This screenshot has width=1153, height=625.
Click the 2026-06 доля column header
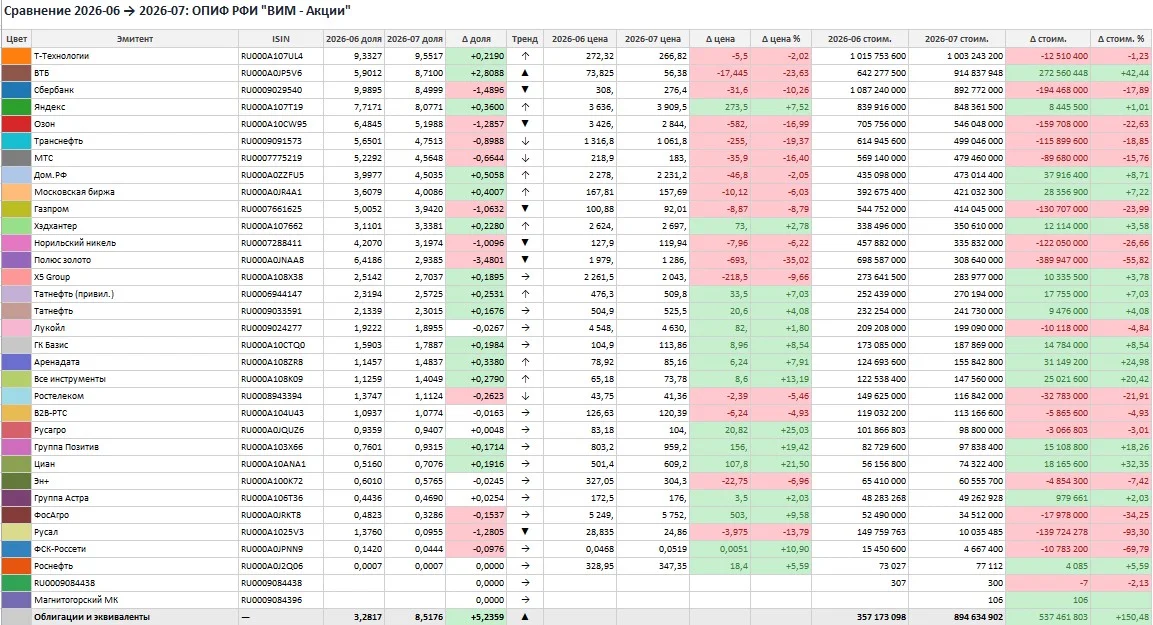click(x=354, y=39)
